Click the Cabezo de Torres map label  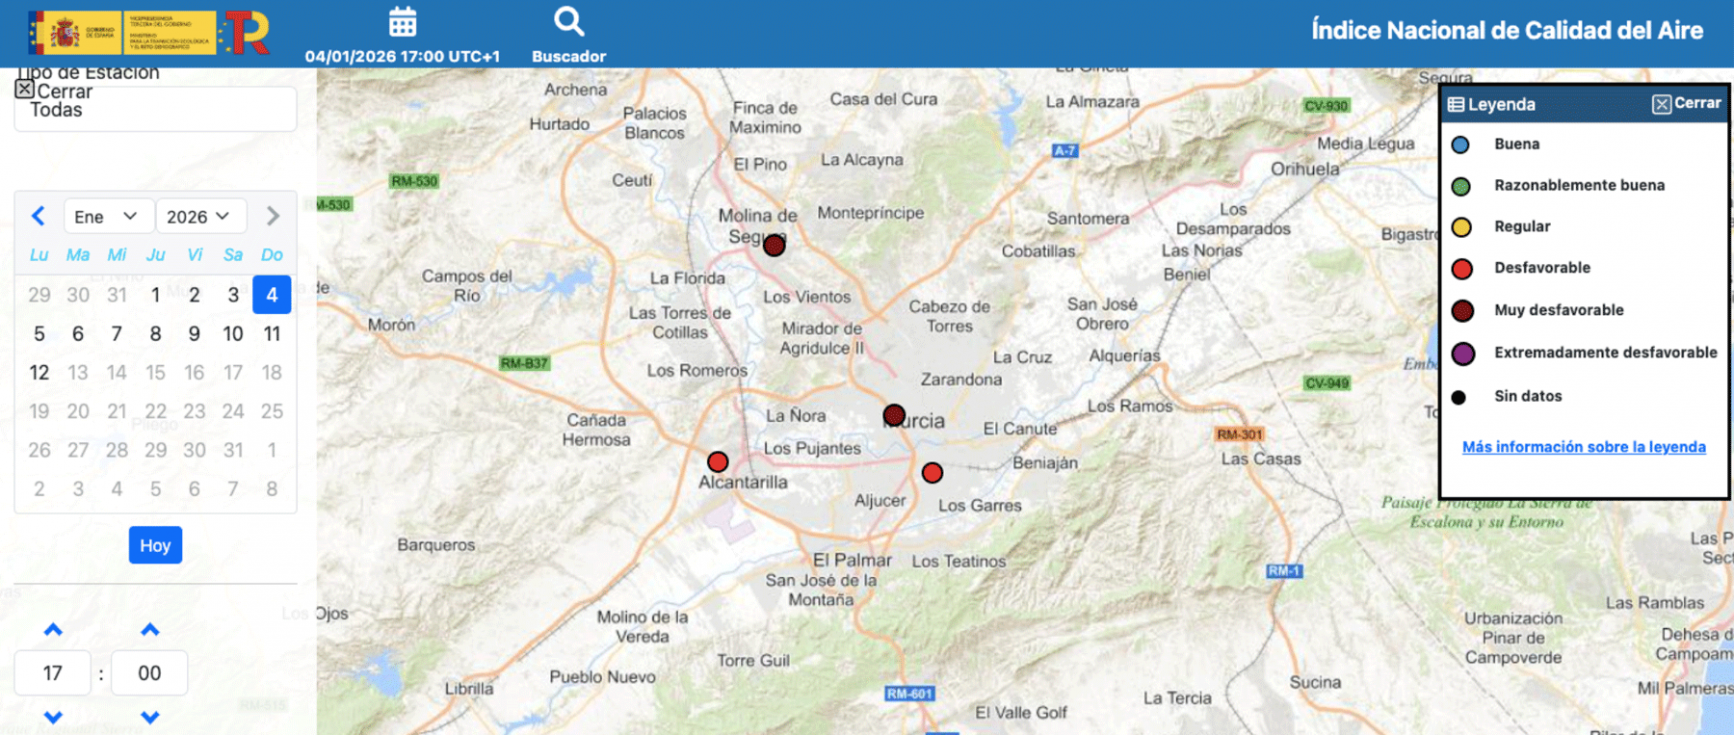949,316
